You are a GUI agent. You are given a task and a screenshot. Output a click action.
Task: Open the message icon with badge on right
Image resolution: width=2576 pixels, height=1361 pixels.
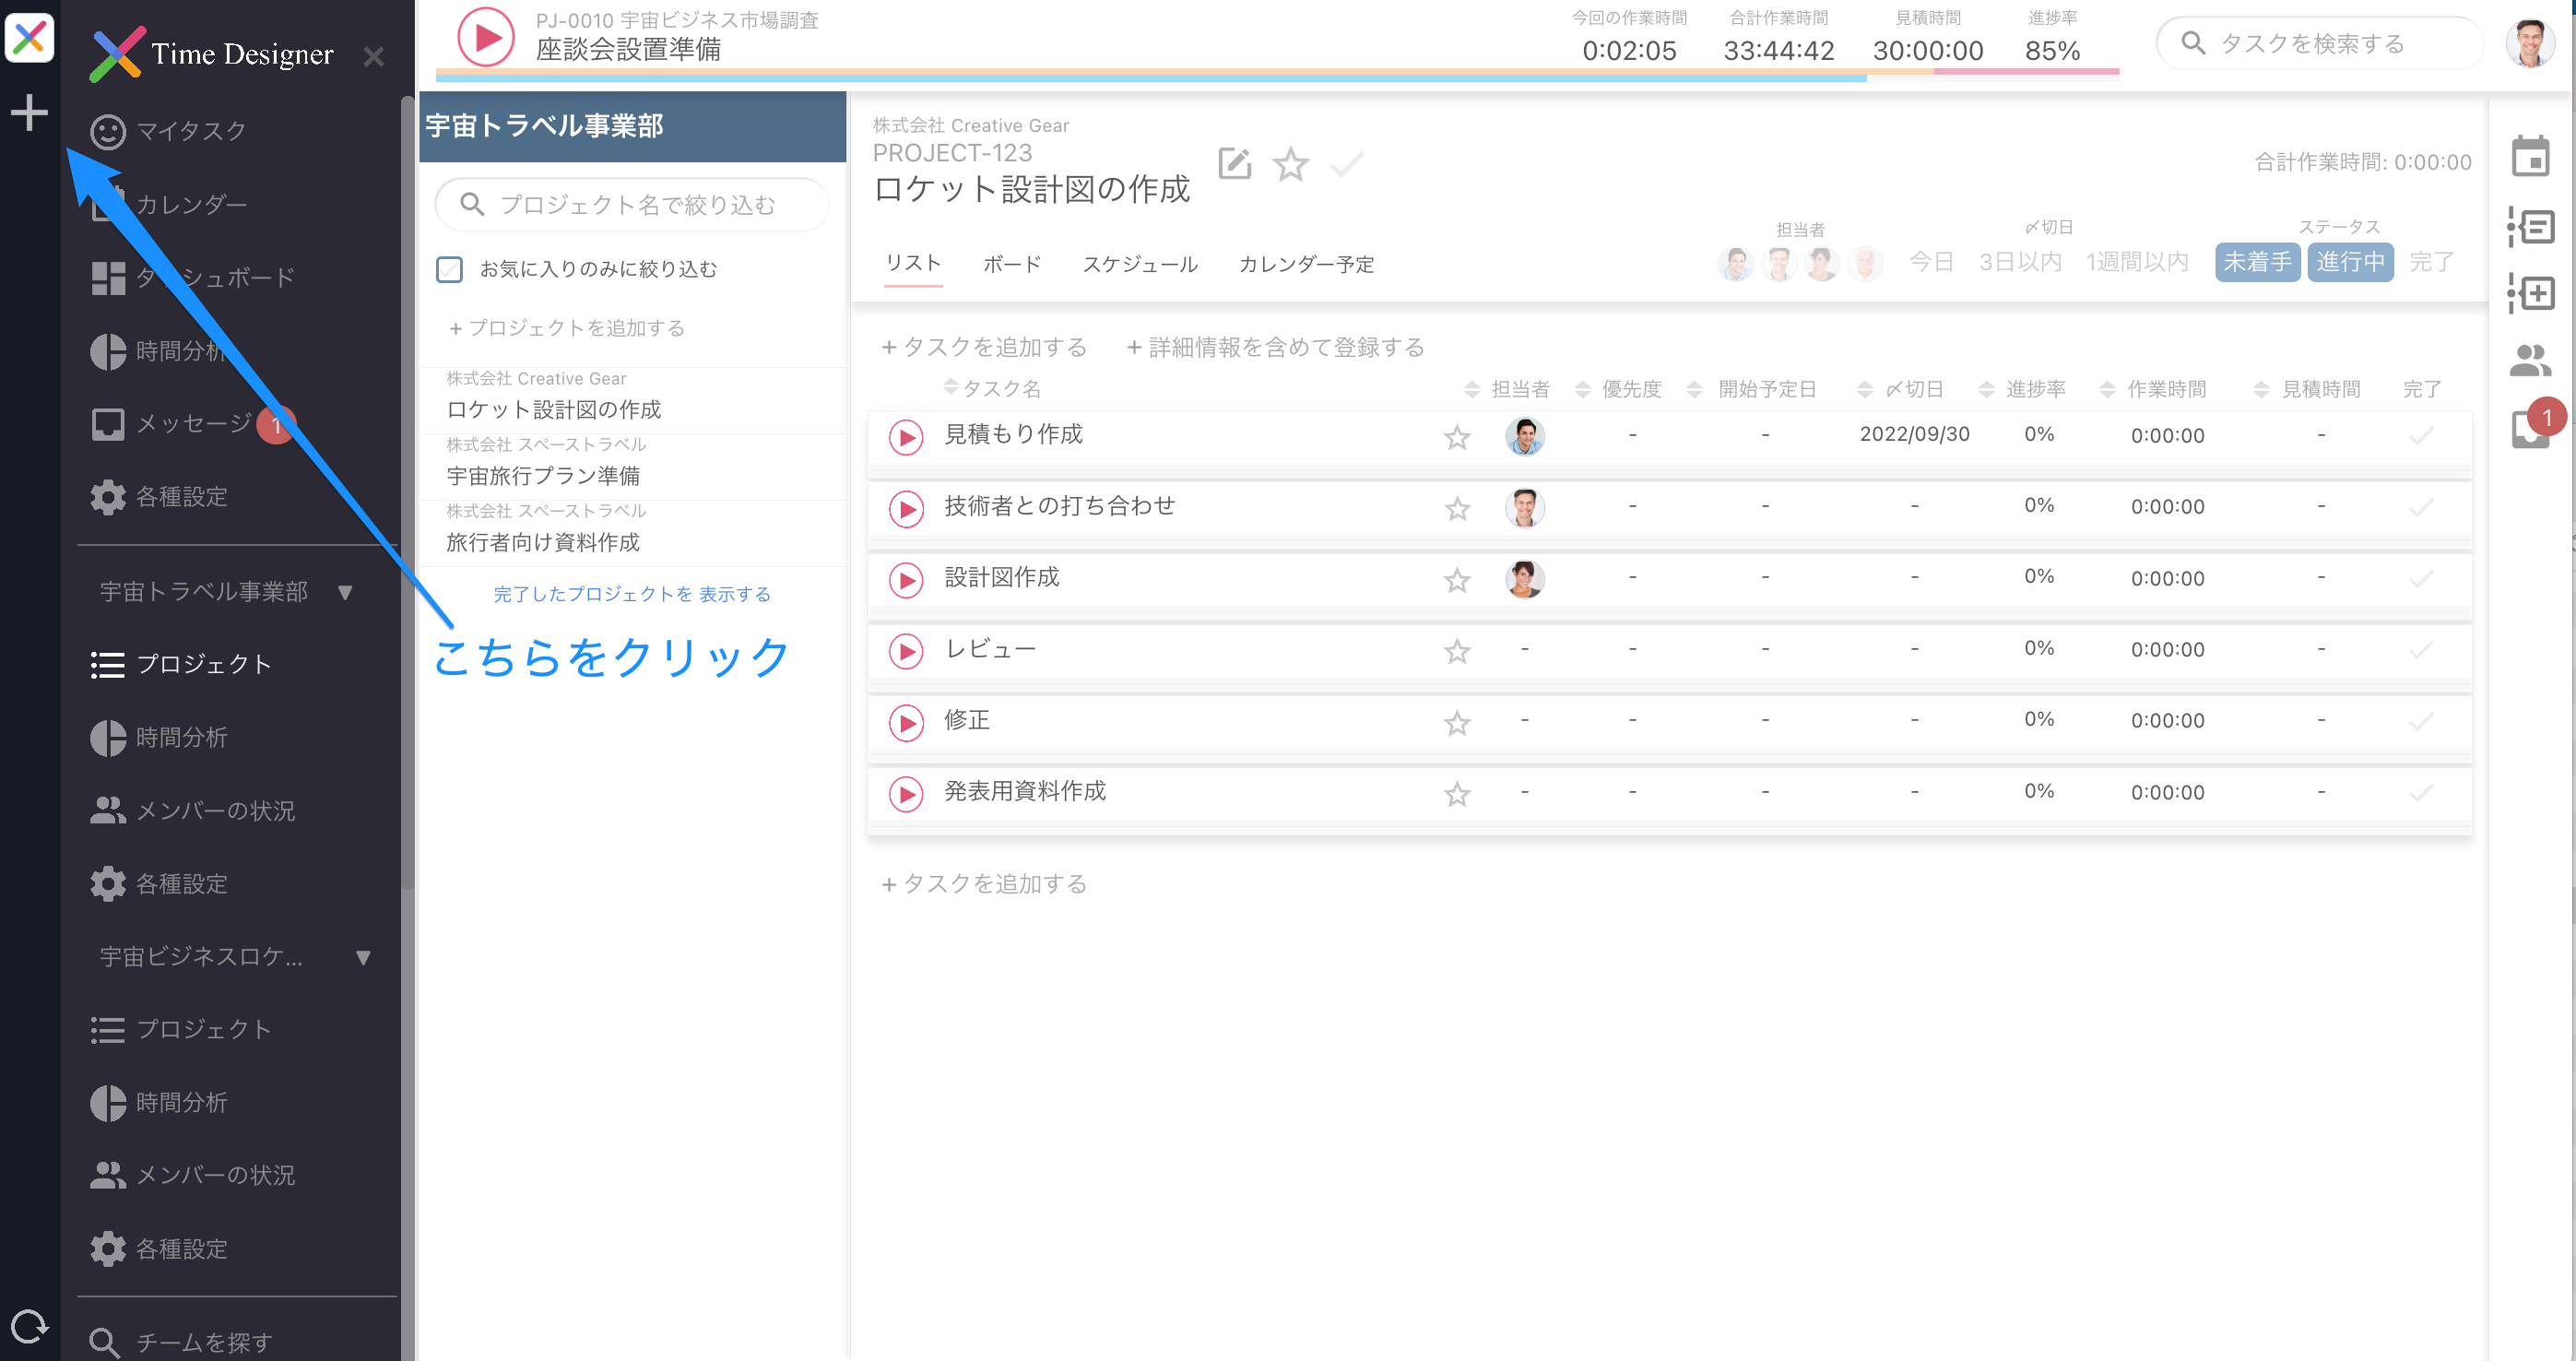click(2530, 428)
